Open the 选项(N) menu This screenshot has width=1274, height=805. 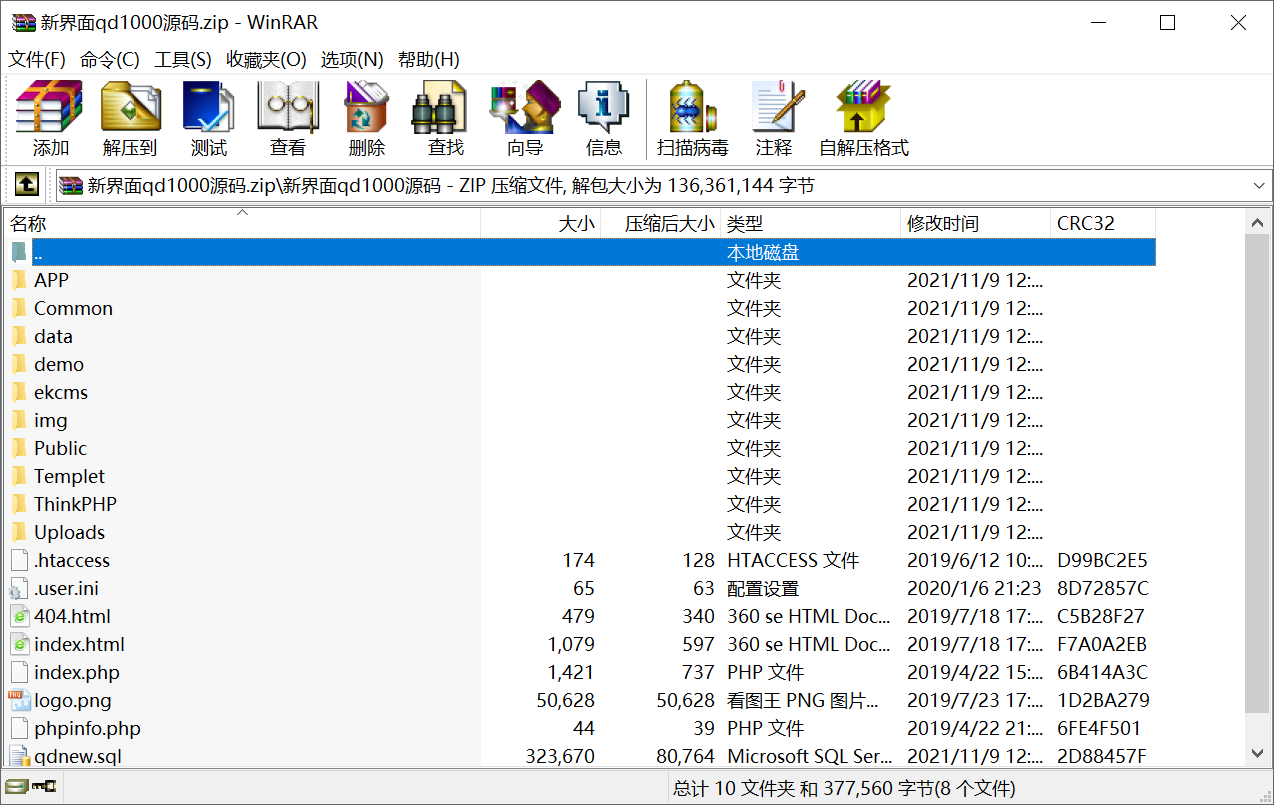pyautogui.click(x=352, y=60)
